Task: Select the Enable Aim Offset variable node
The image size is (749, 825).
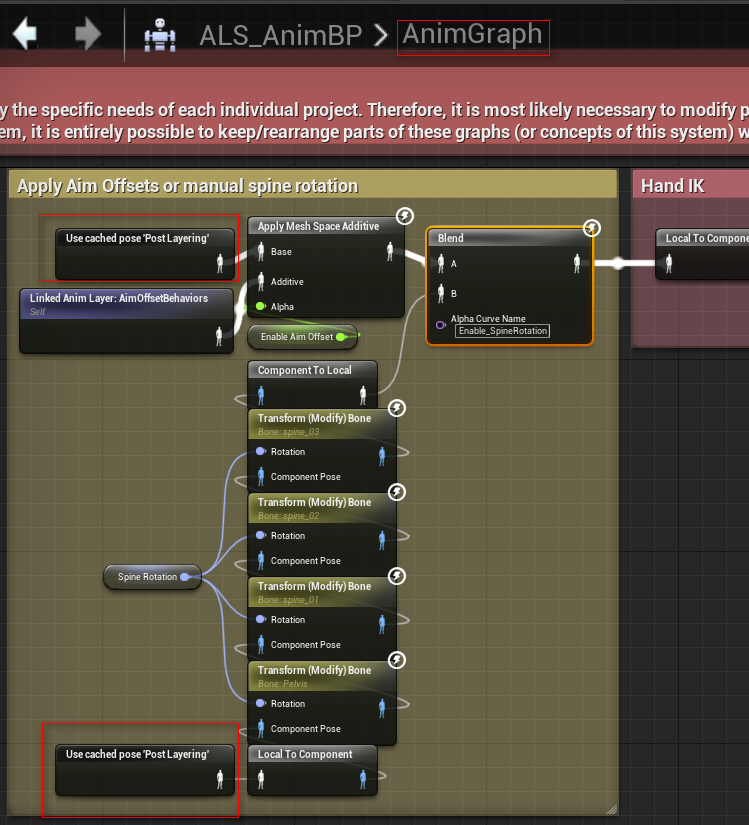Action: coord(297,337)
